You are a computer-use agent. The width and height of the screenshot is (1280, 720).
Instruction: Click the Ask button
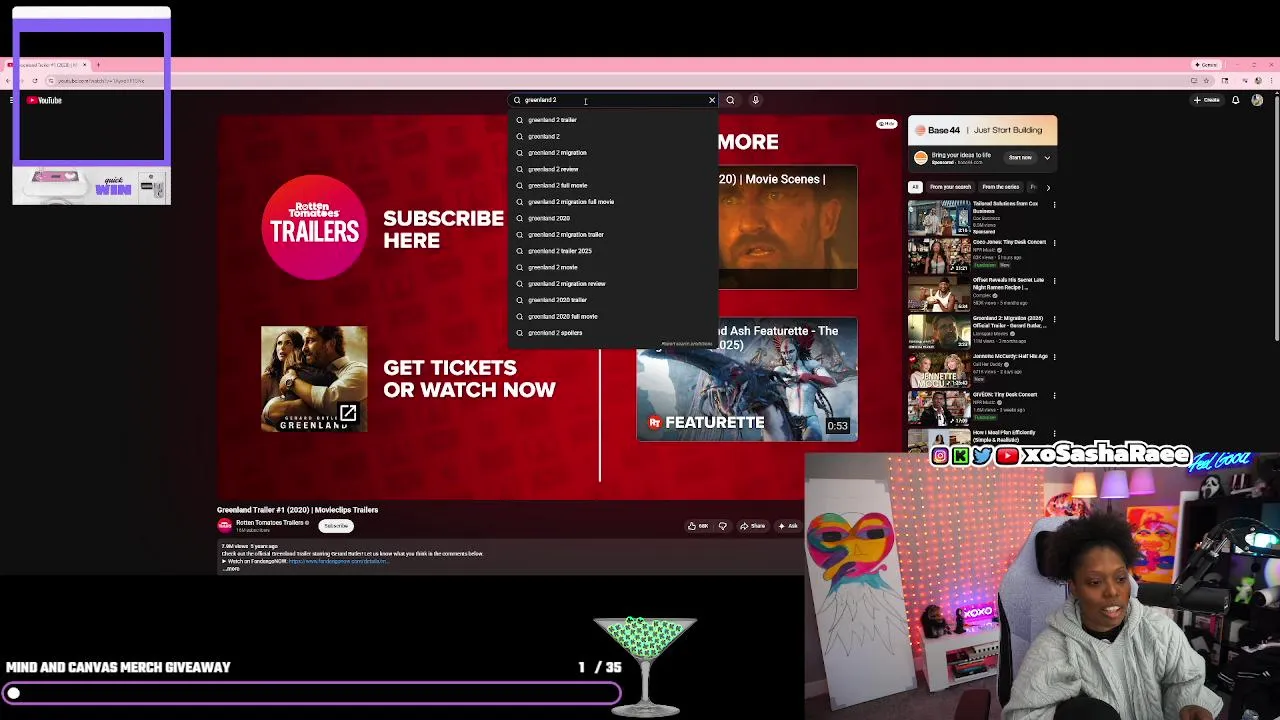pos(788,526)
